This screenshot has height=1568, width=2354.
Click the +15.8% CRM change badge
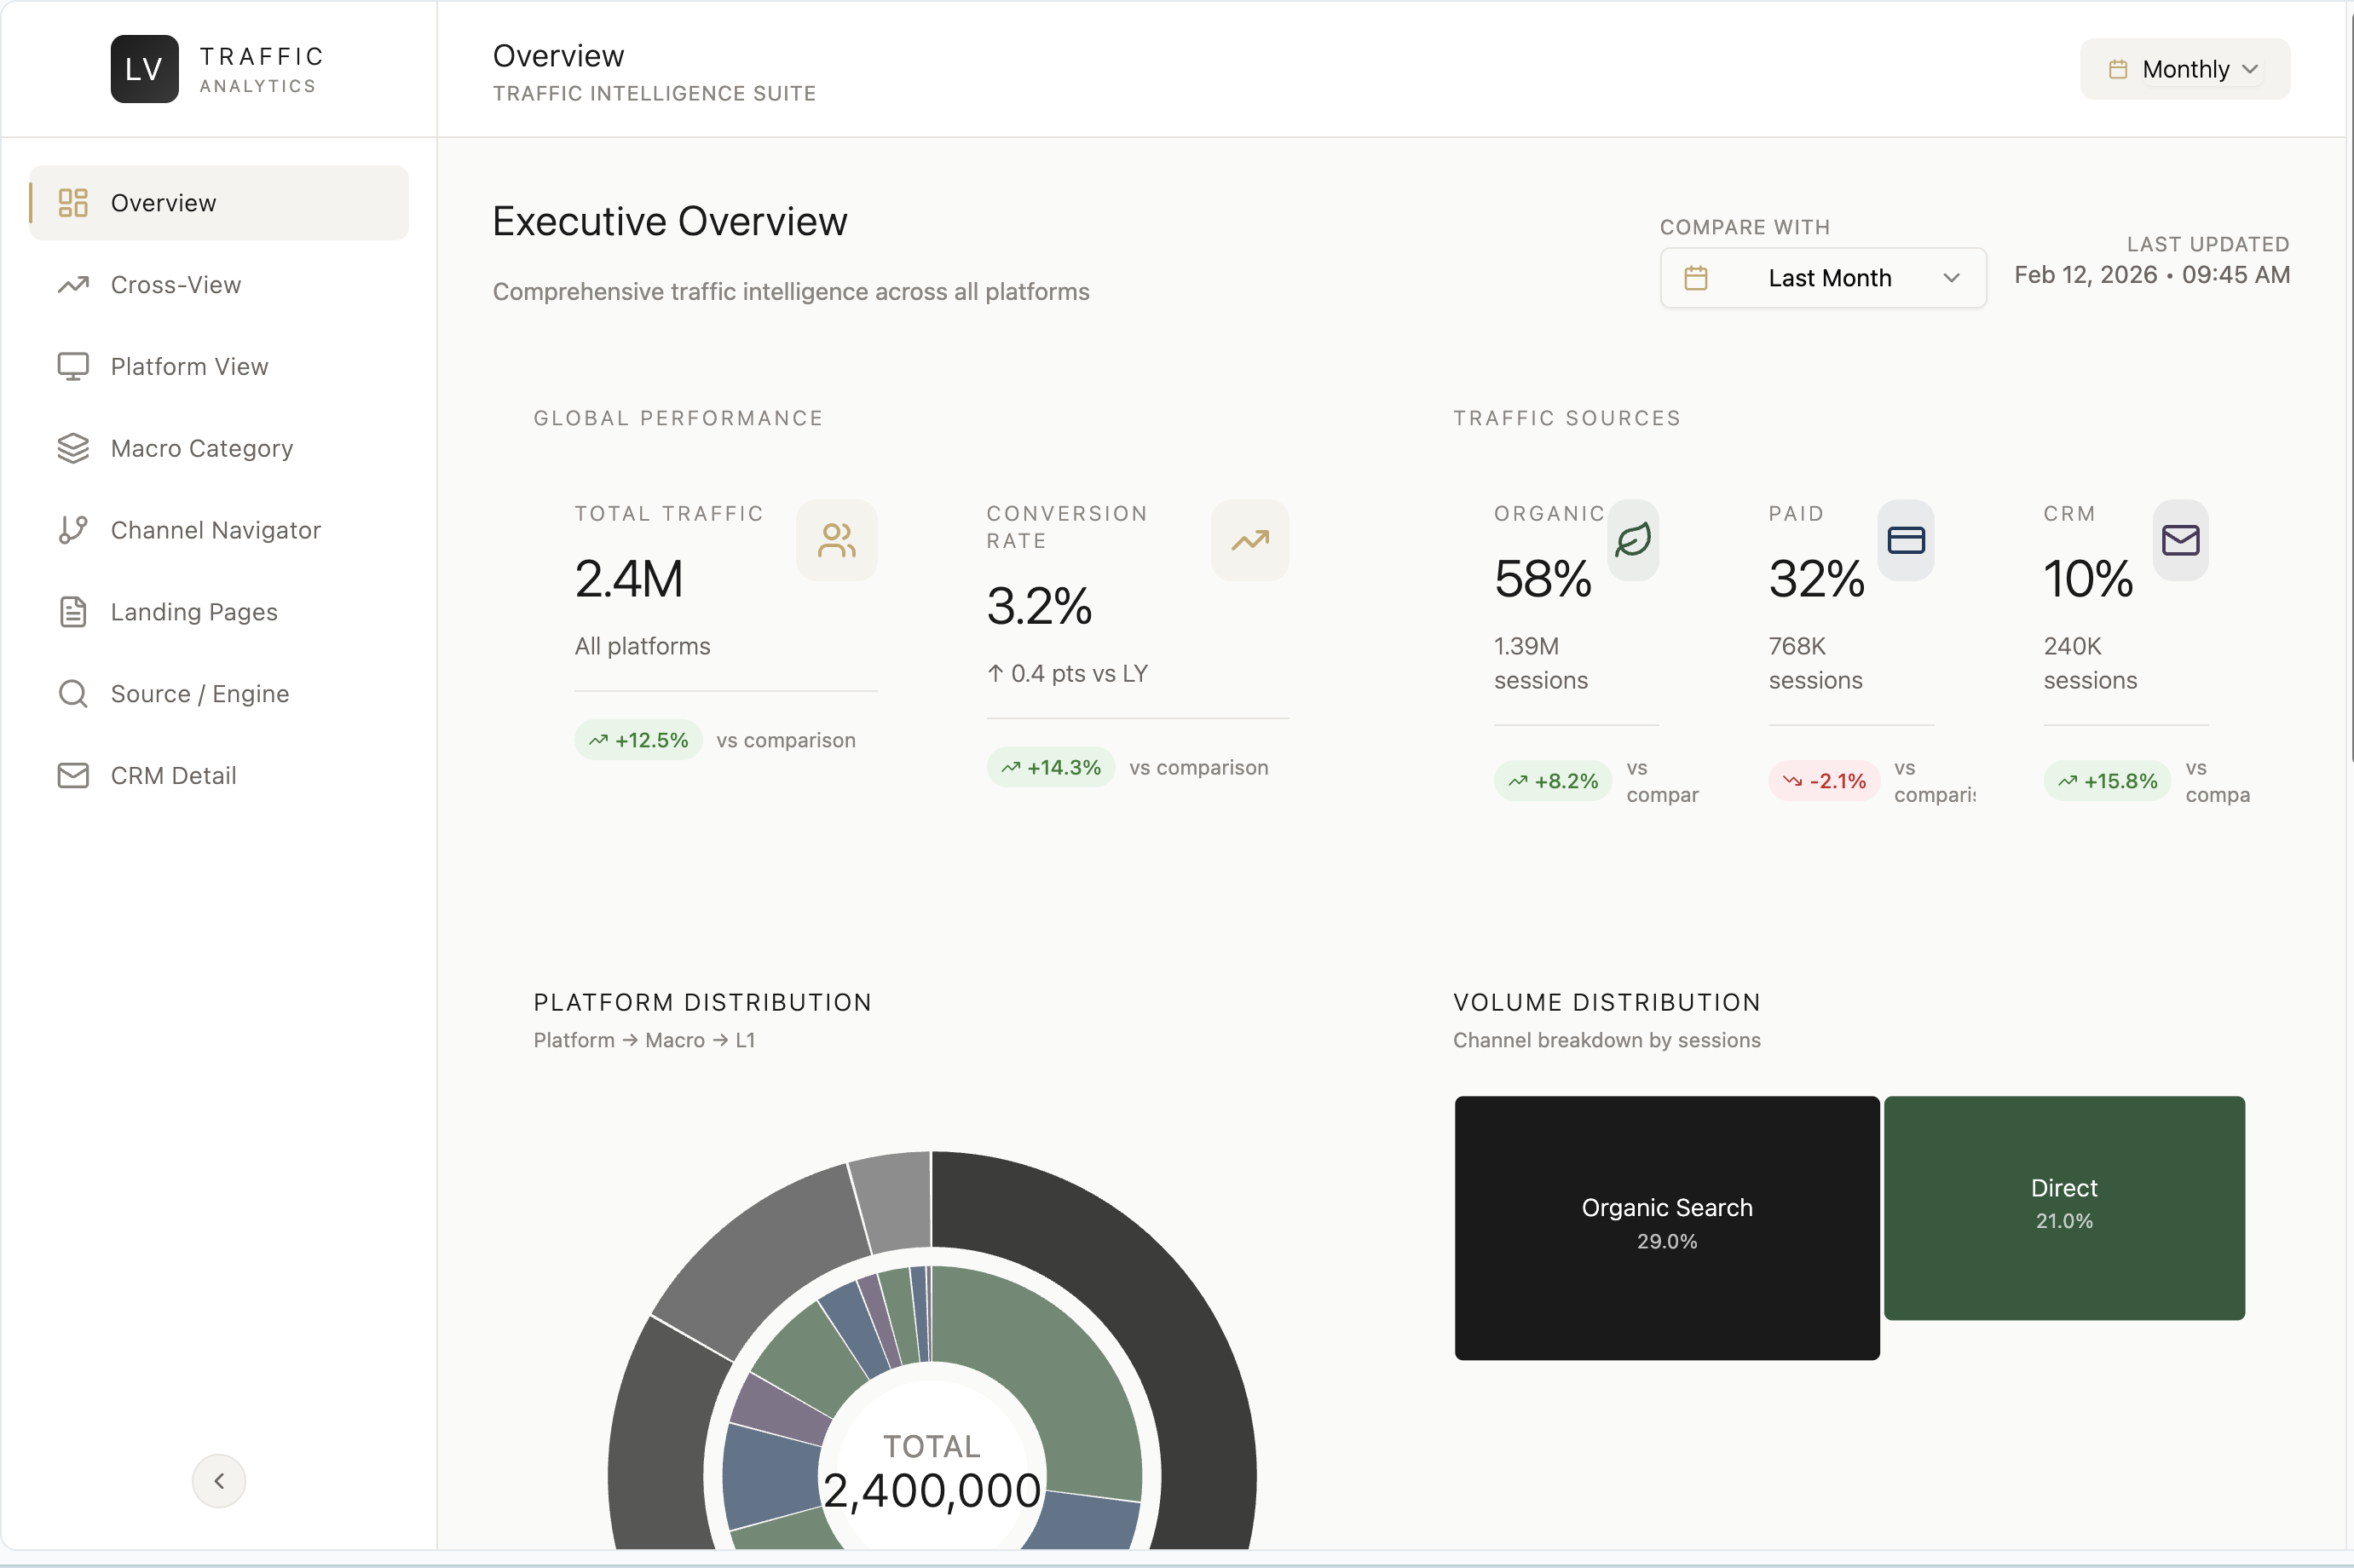[2107, 781]
